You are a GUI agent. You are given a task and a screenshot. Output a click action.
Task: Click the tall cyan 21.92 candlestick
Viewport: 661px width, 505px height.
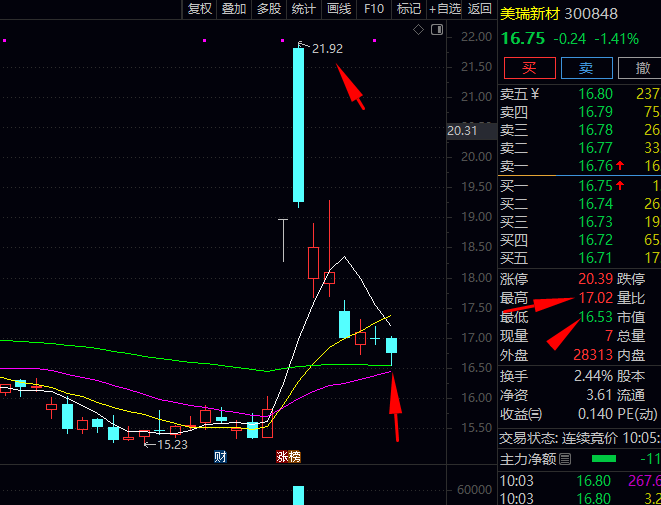[x=298, y=125]
